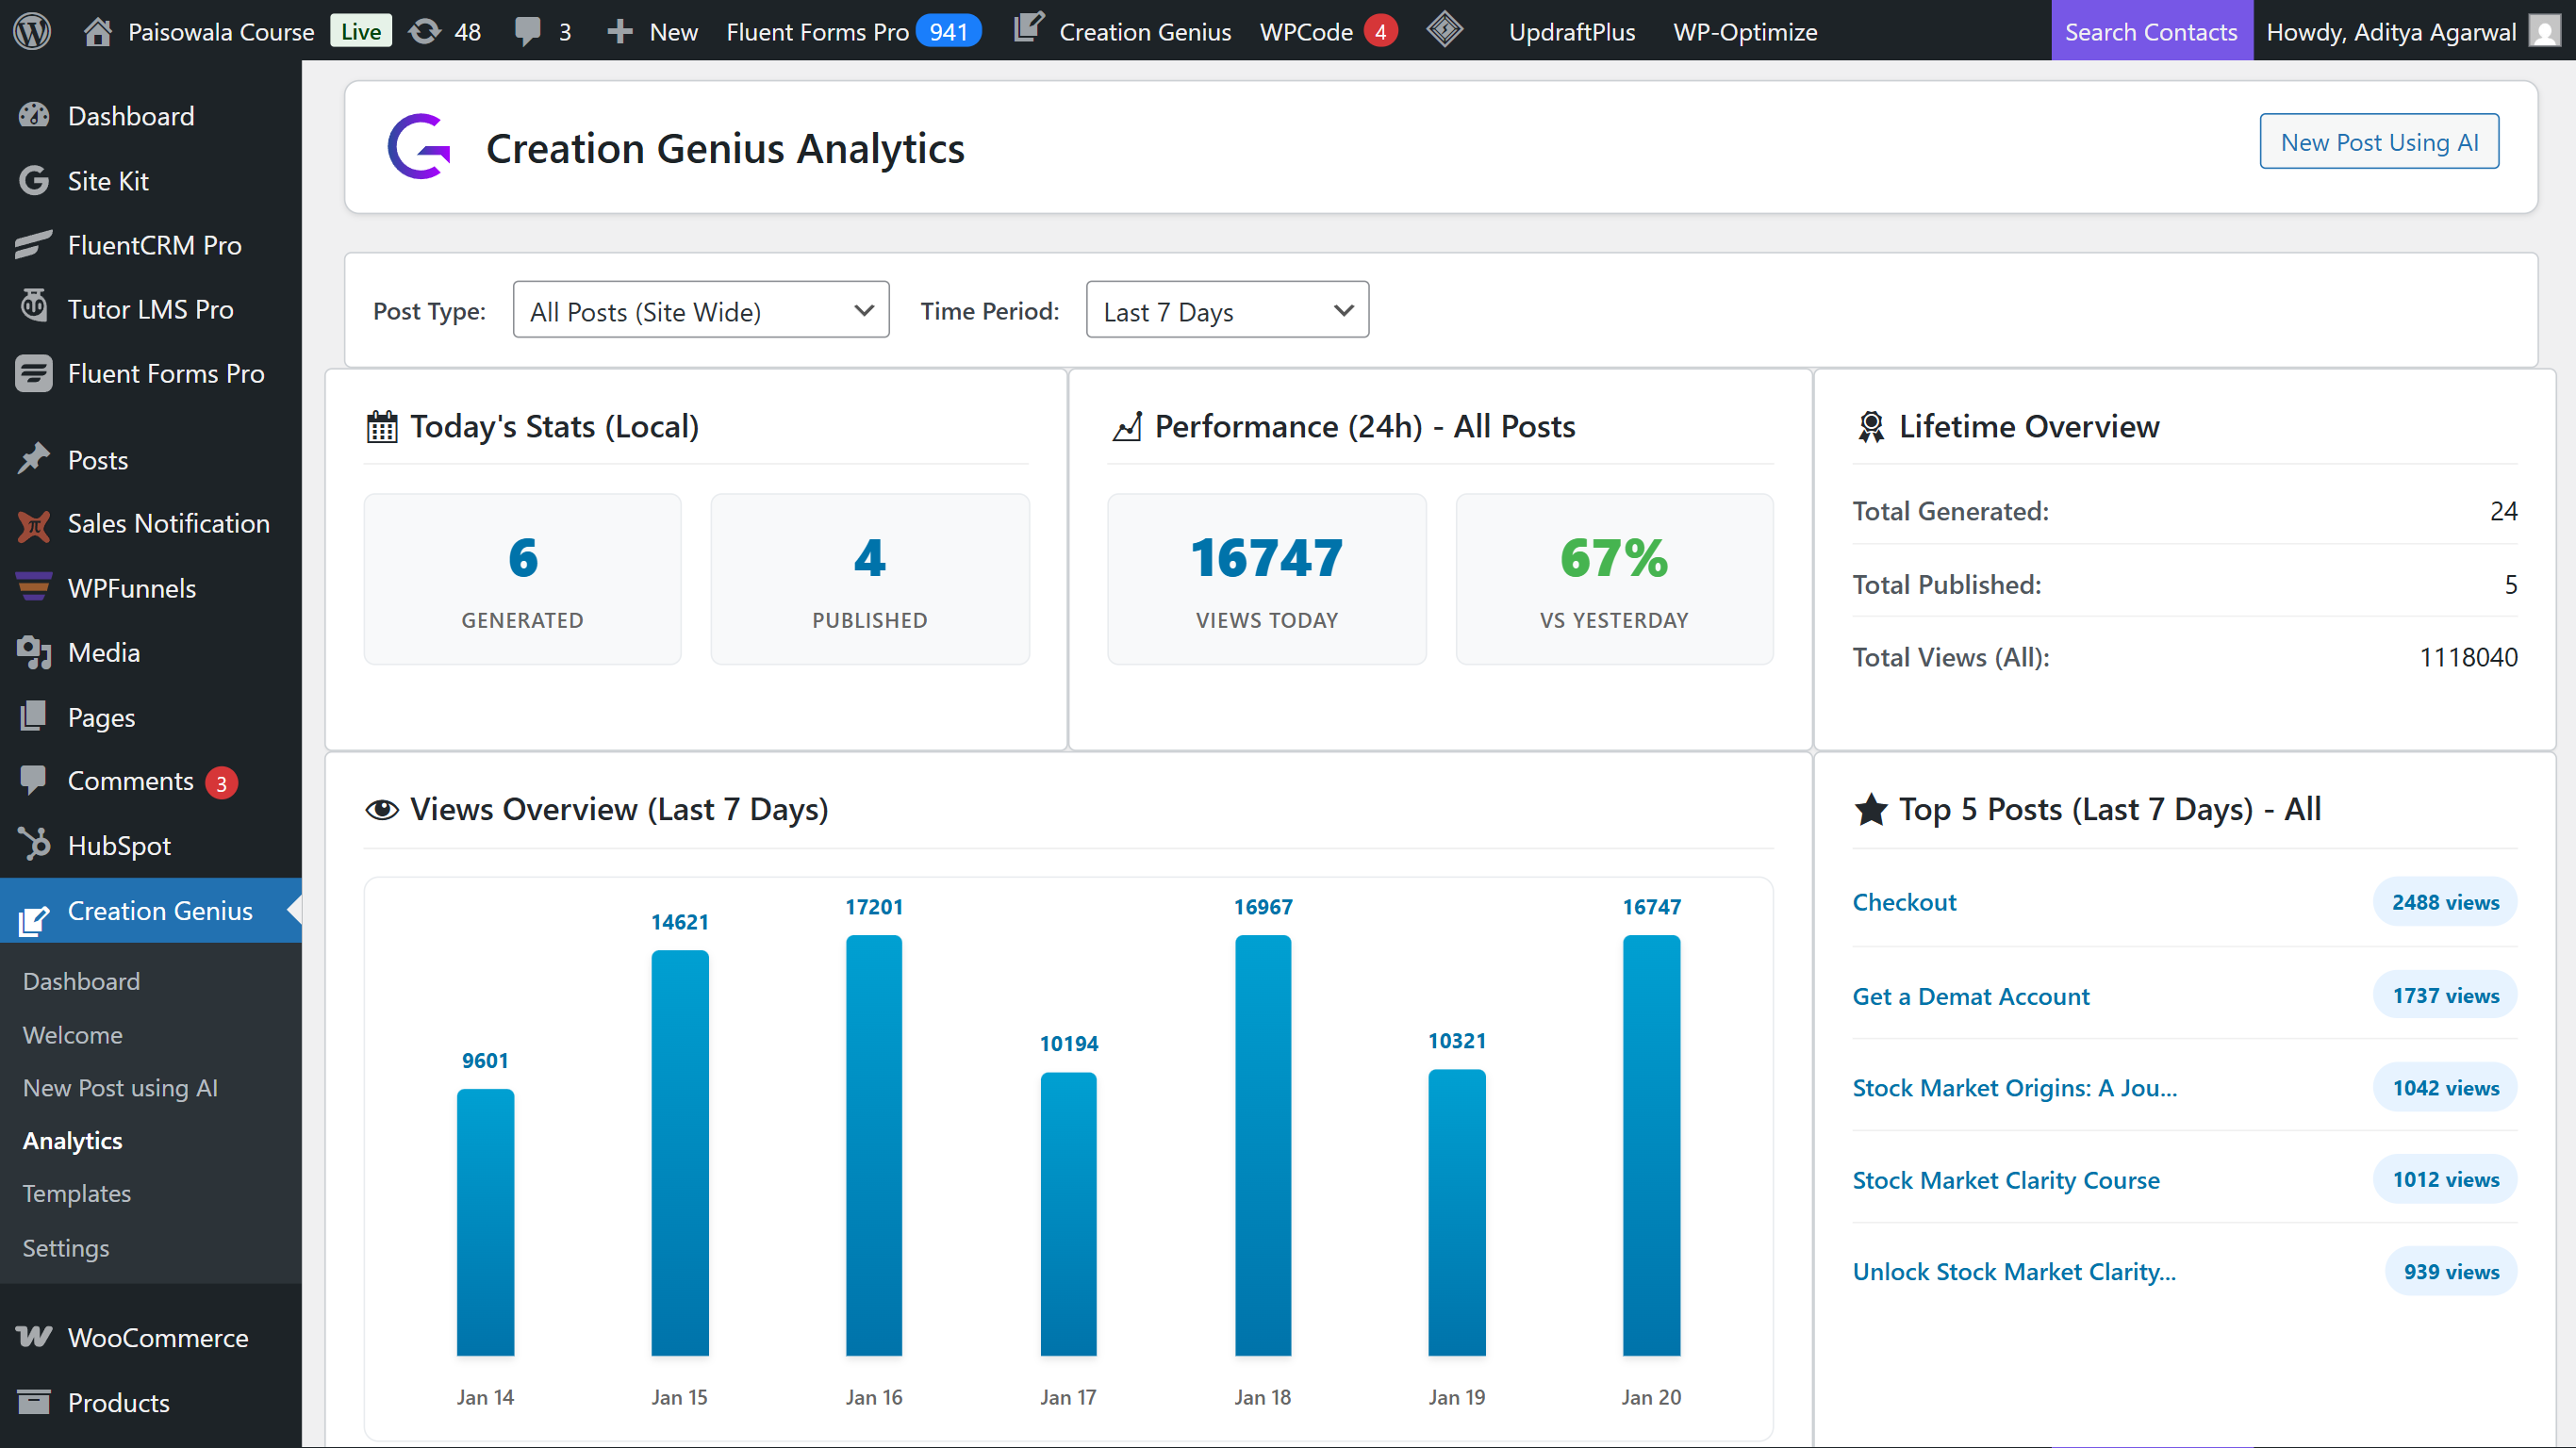The image size is (2576, 1448).
Task: Open the Site Kit sidebar item
Action: [x=108, y=181]
